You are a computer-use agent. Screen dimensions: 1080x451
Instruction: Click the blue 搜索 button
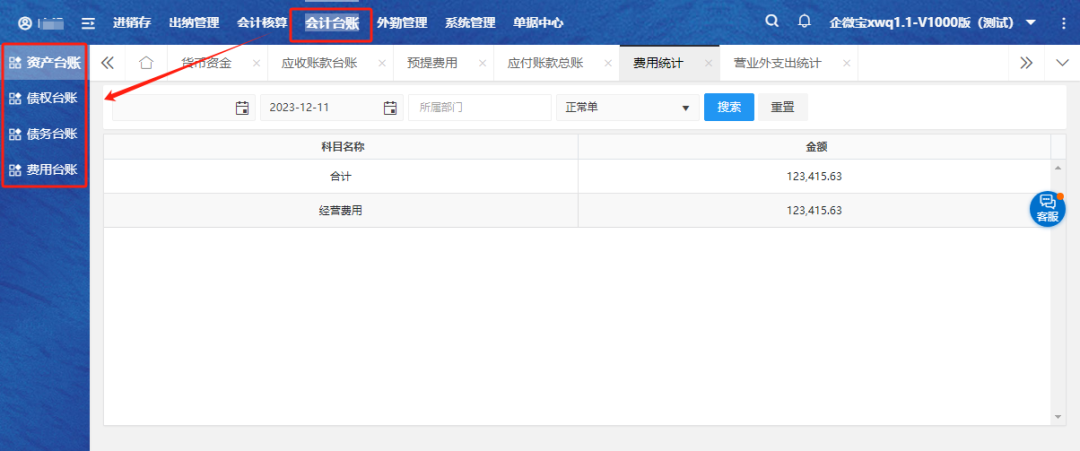coord(729,107)
